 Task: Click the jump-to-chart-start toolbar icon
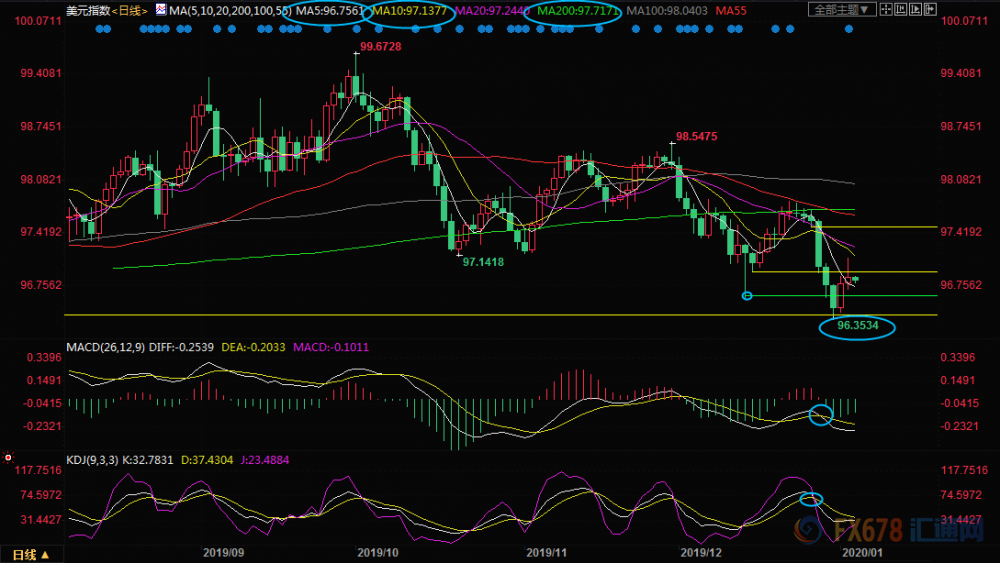tap(901, 10)
